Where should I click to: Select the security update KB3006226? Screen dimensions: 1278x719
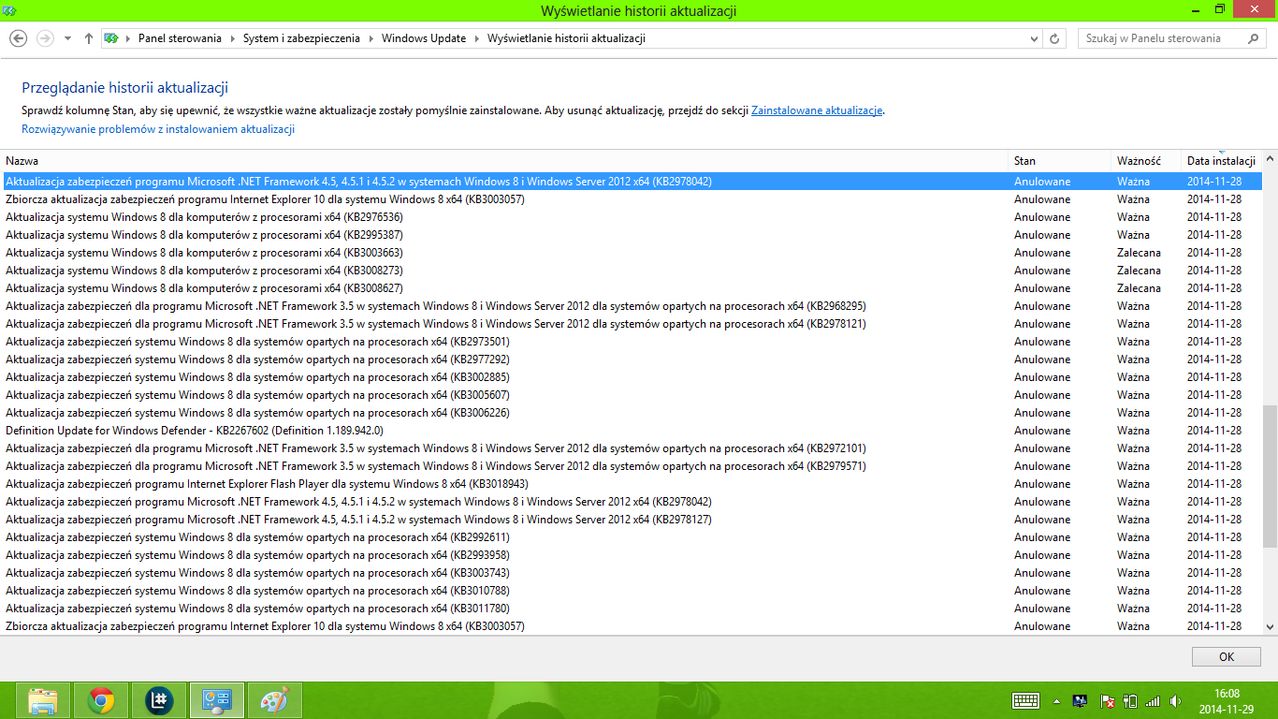631,413
